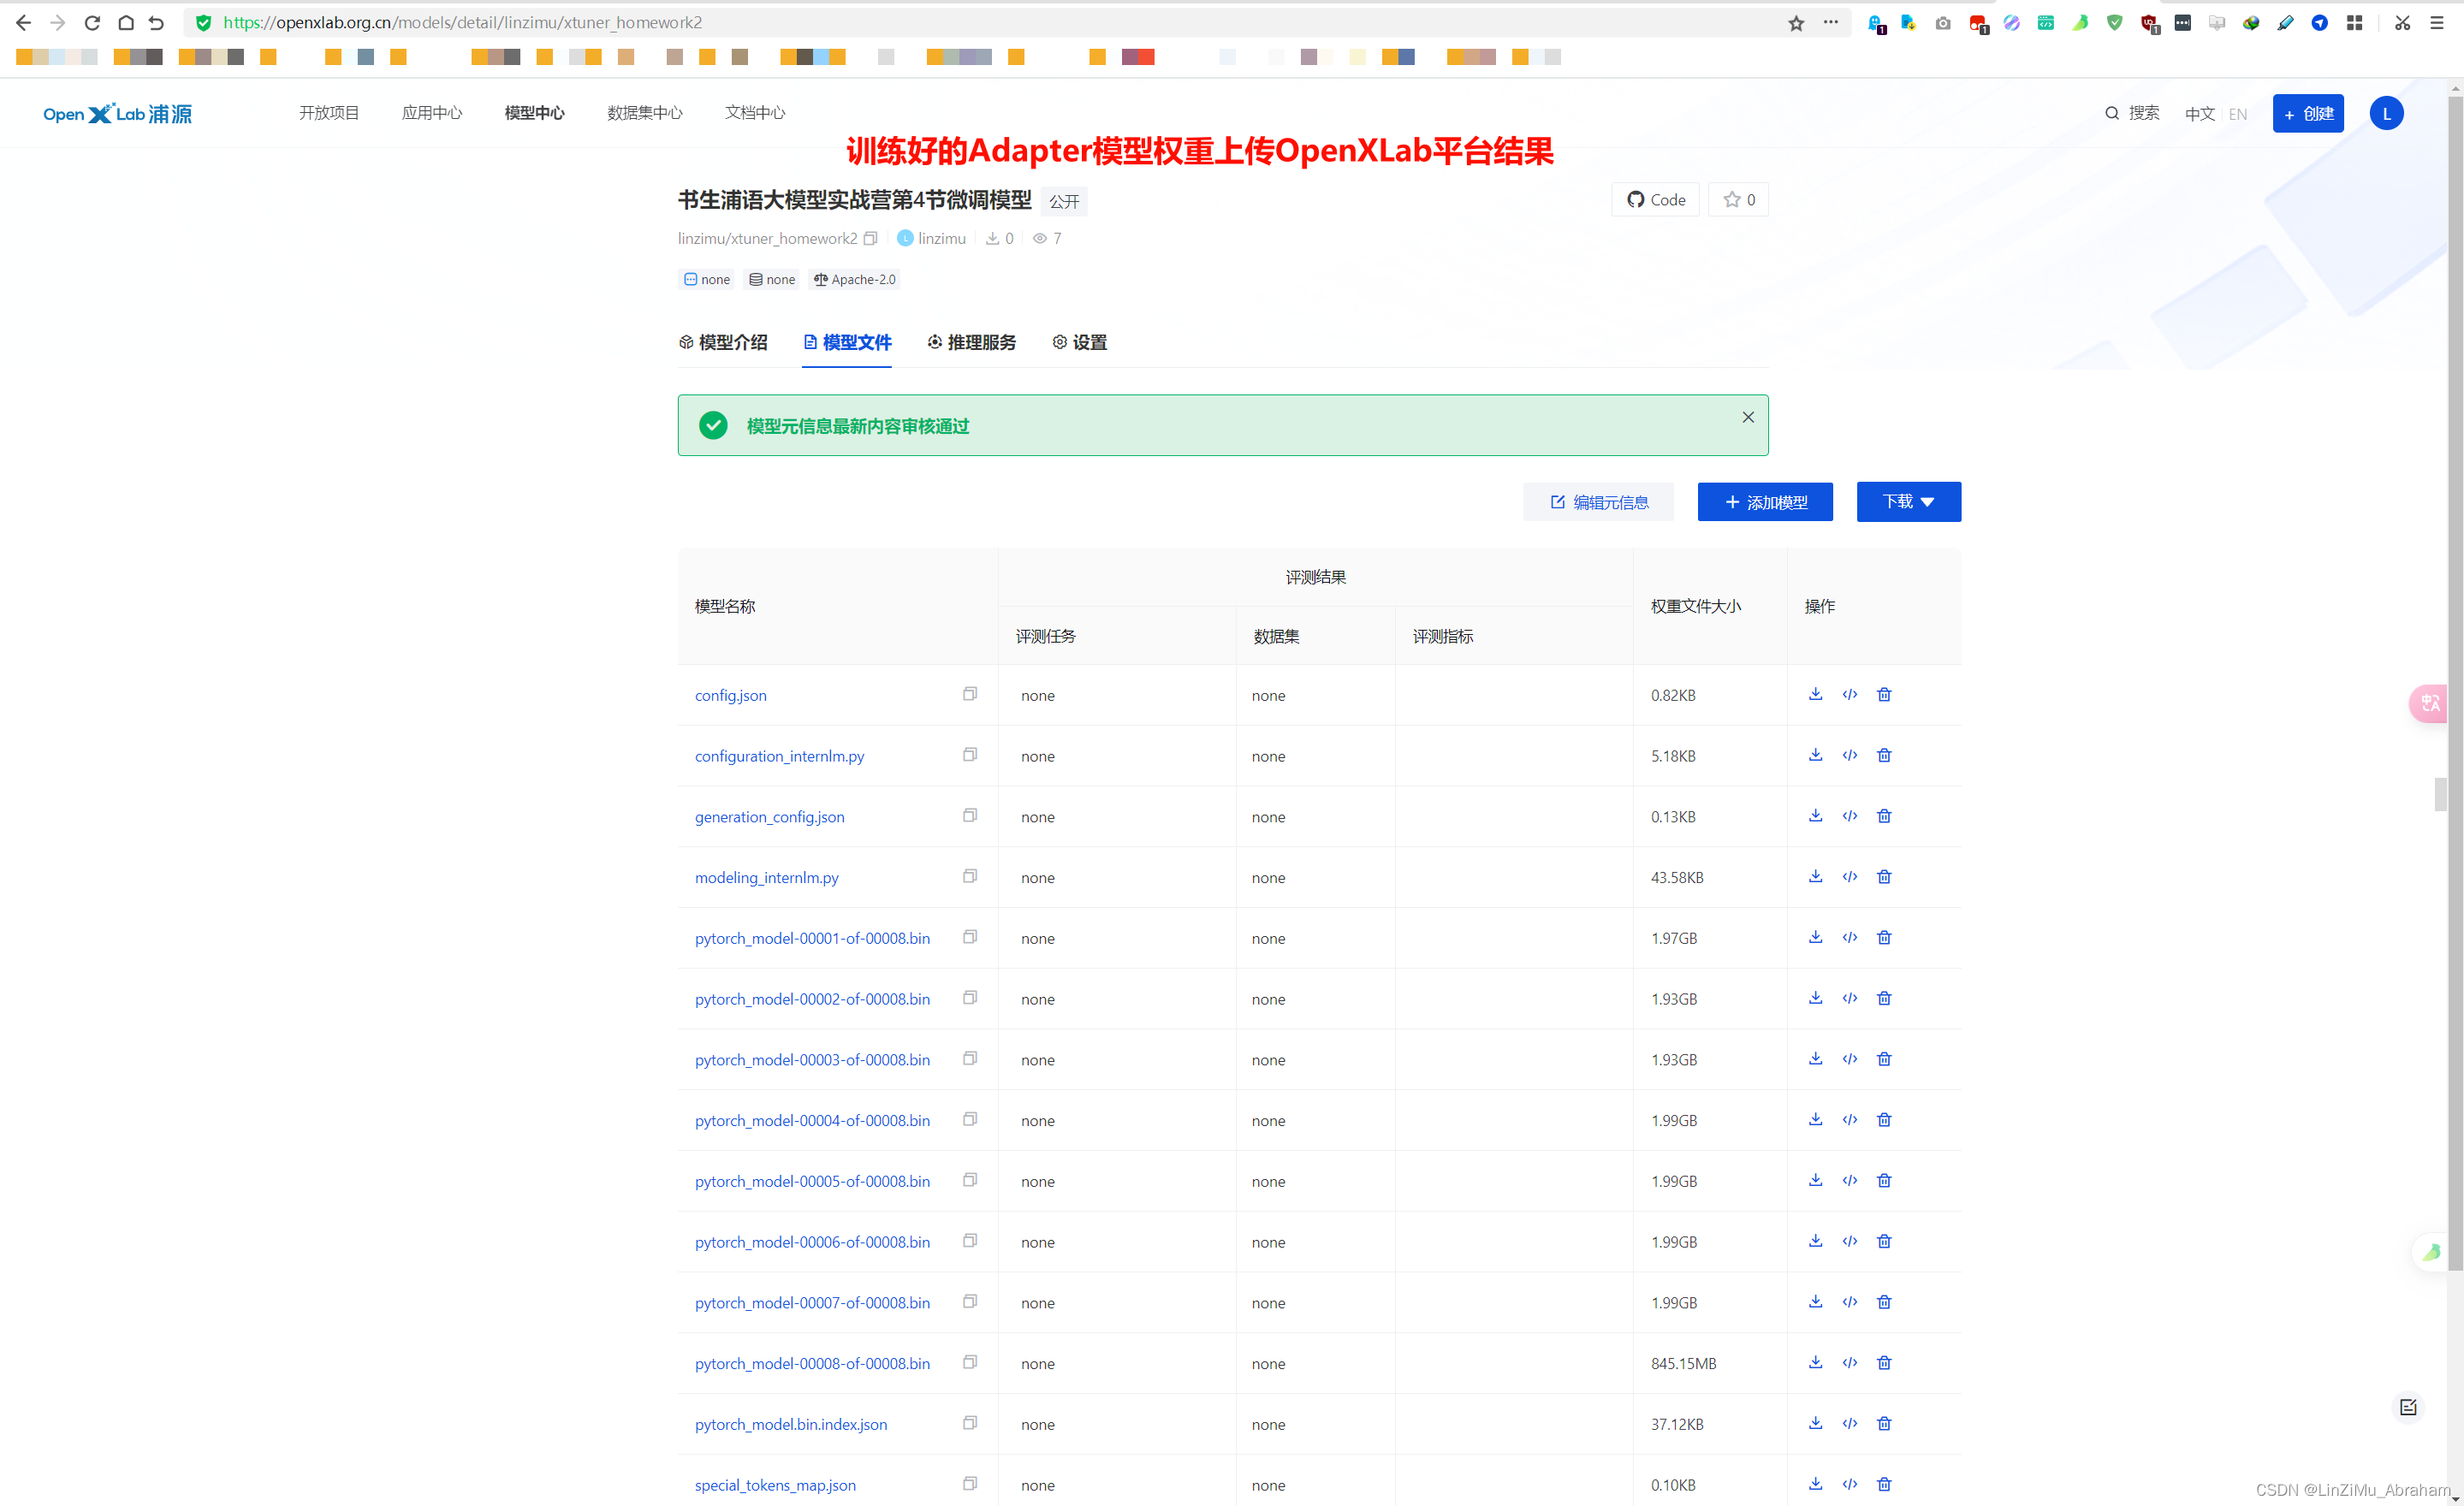Delete pytorch_model-00005-of-00008.bin
2464x1506 pixels.
tap(1884, 1181)
